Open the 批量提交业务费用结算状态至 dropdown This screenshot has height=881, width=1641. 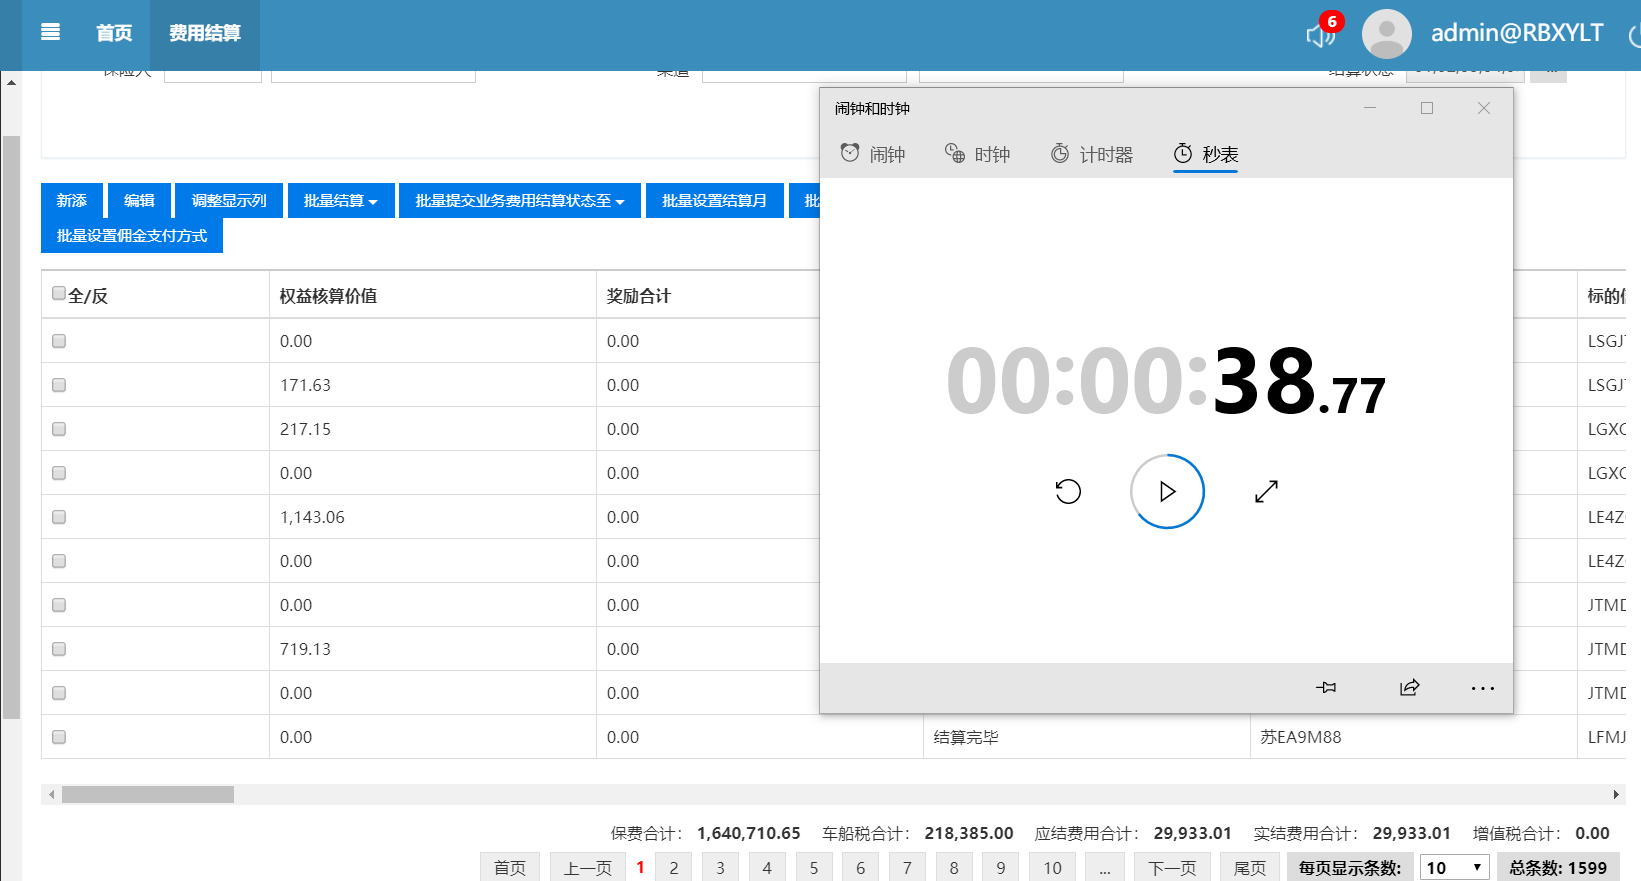[x=519, y=201]
